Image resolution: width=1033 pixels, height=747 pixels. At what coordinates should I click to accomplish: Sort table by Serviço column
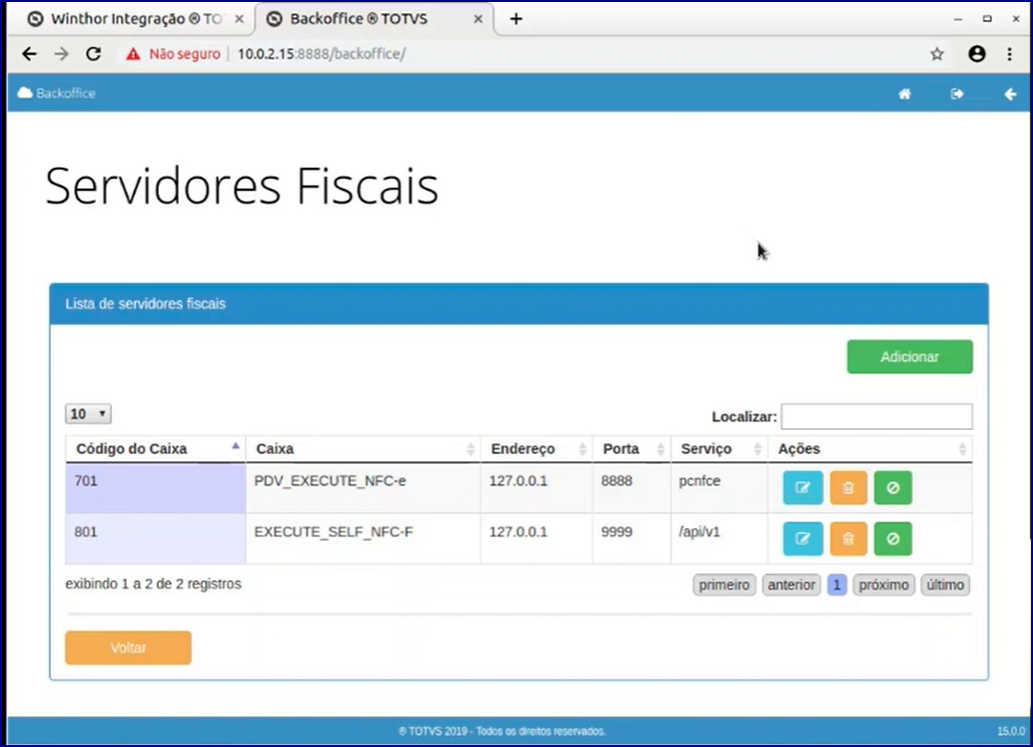tap(719, 449)
